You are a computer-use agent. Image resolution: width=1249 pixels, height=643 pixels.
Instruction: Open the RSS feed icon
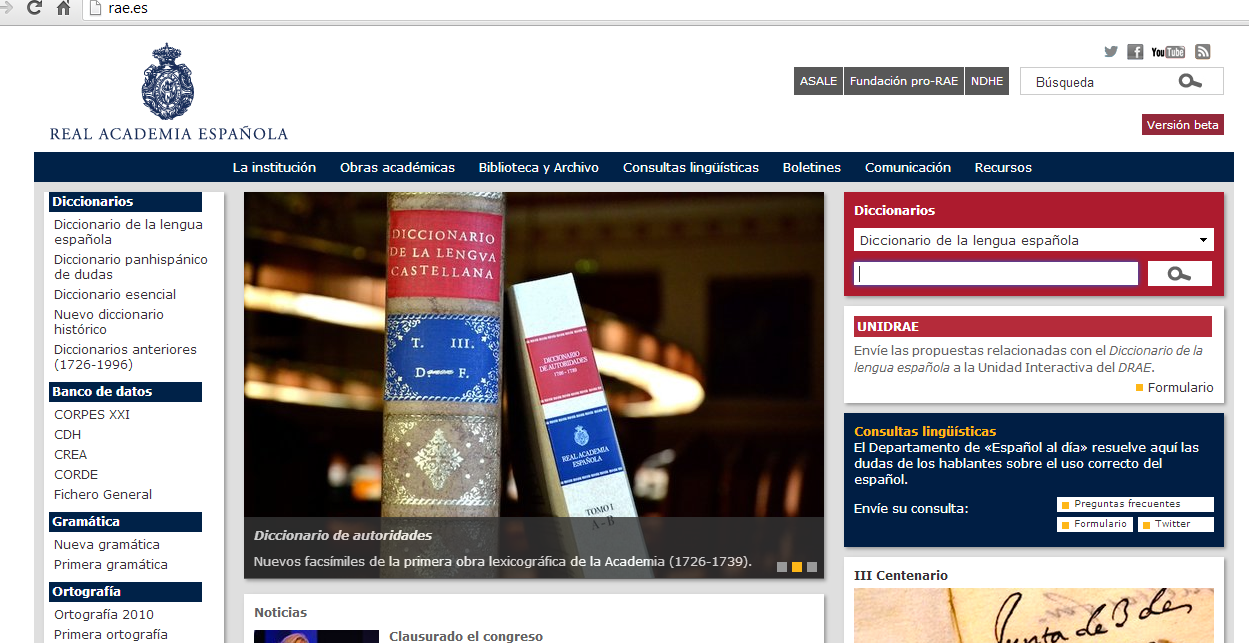click(x=1203, y=52)
